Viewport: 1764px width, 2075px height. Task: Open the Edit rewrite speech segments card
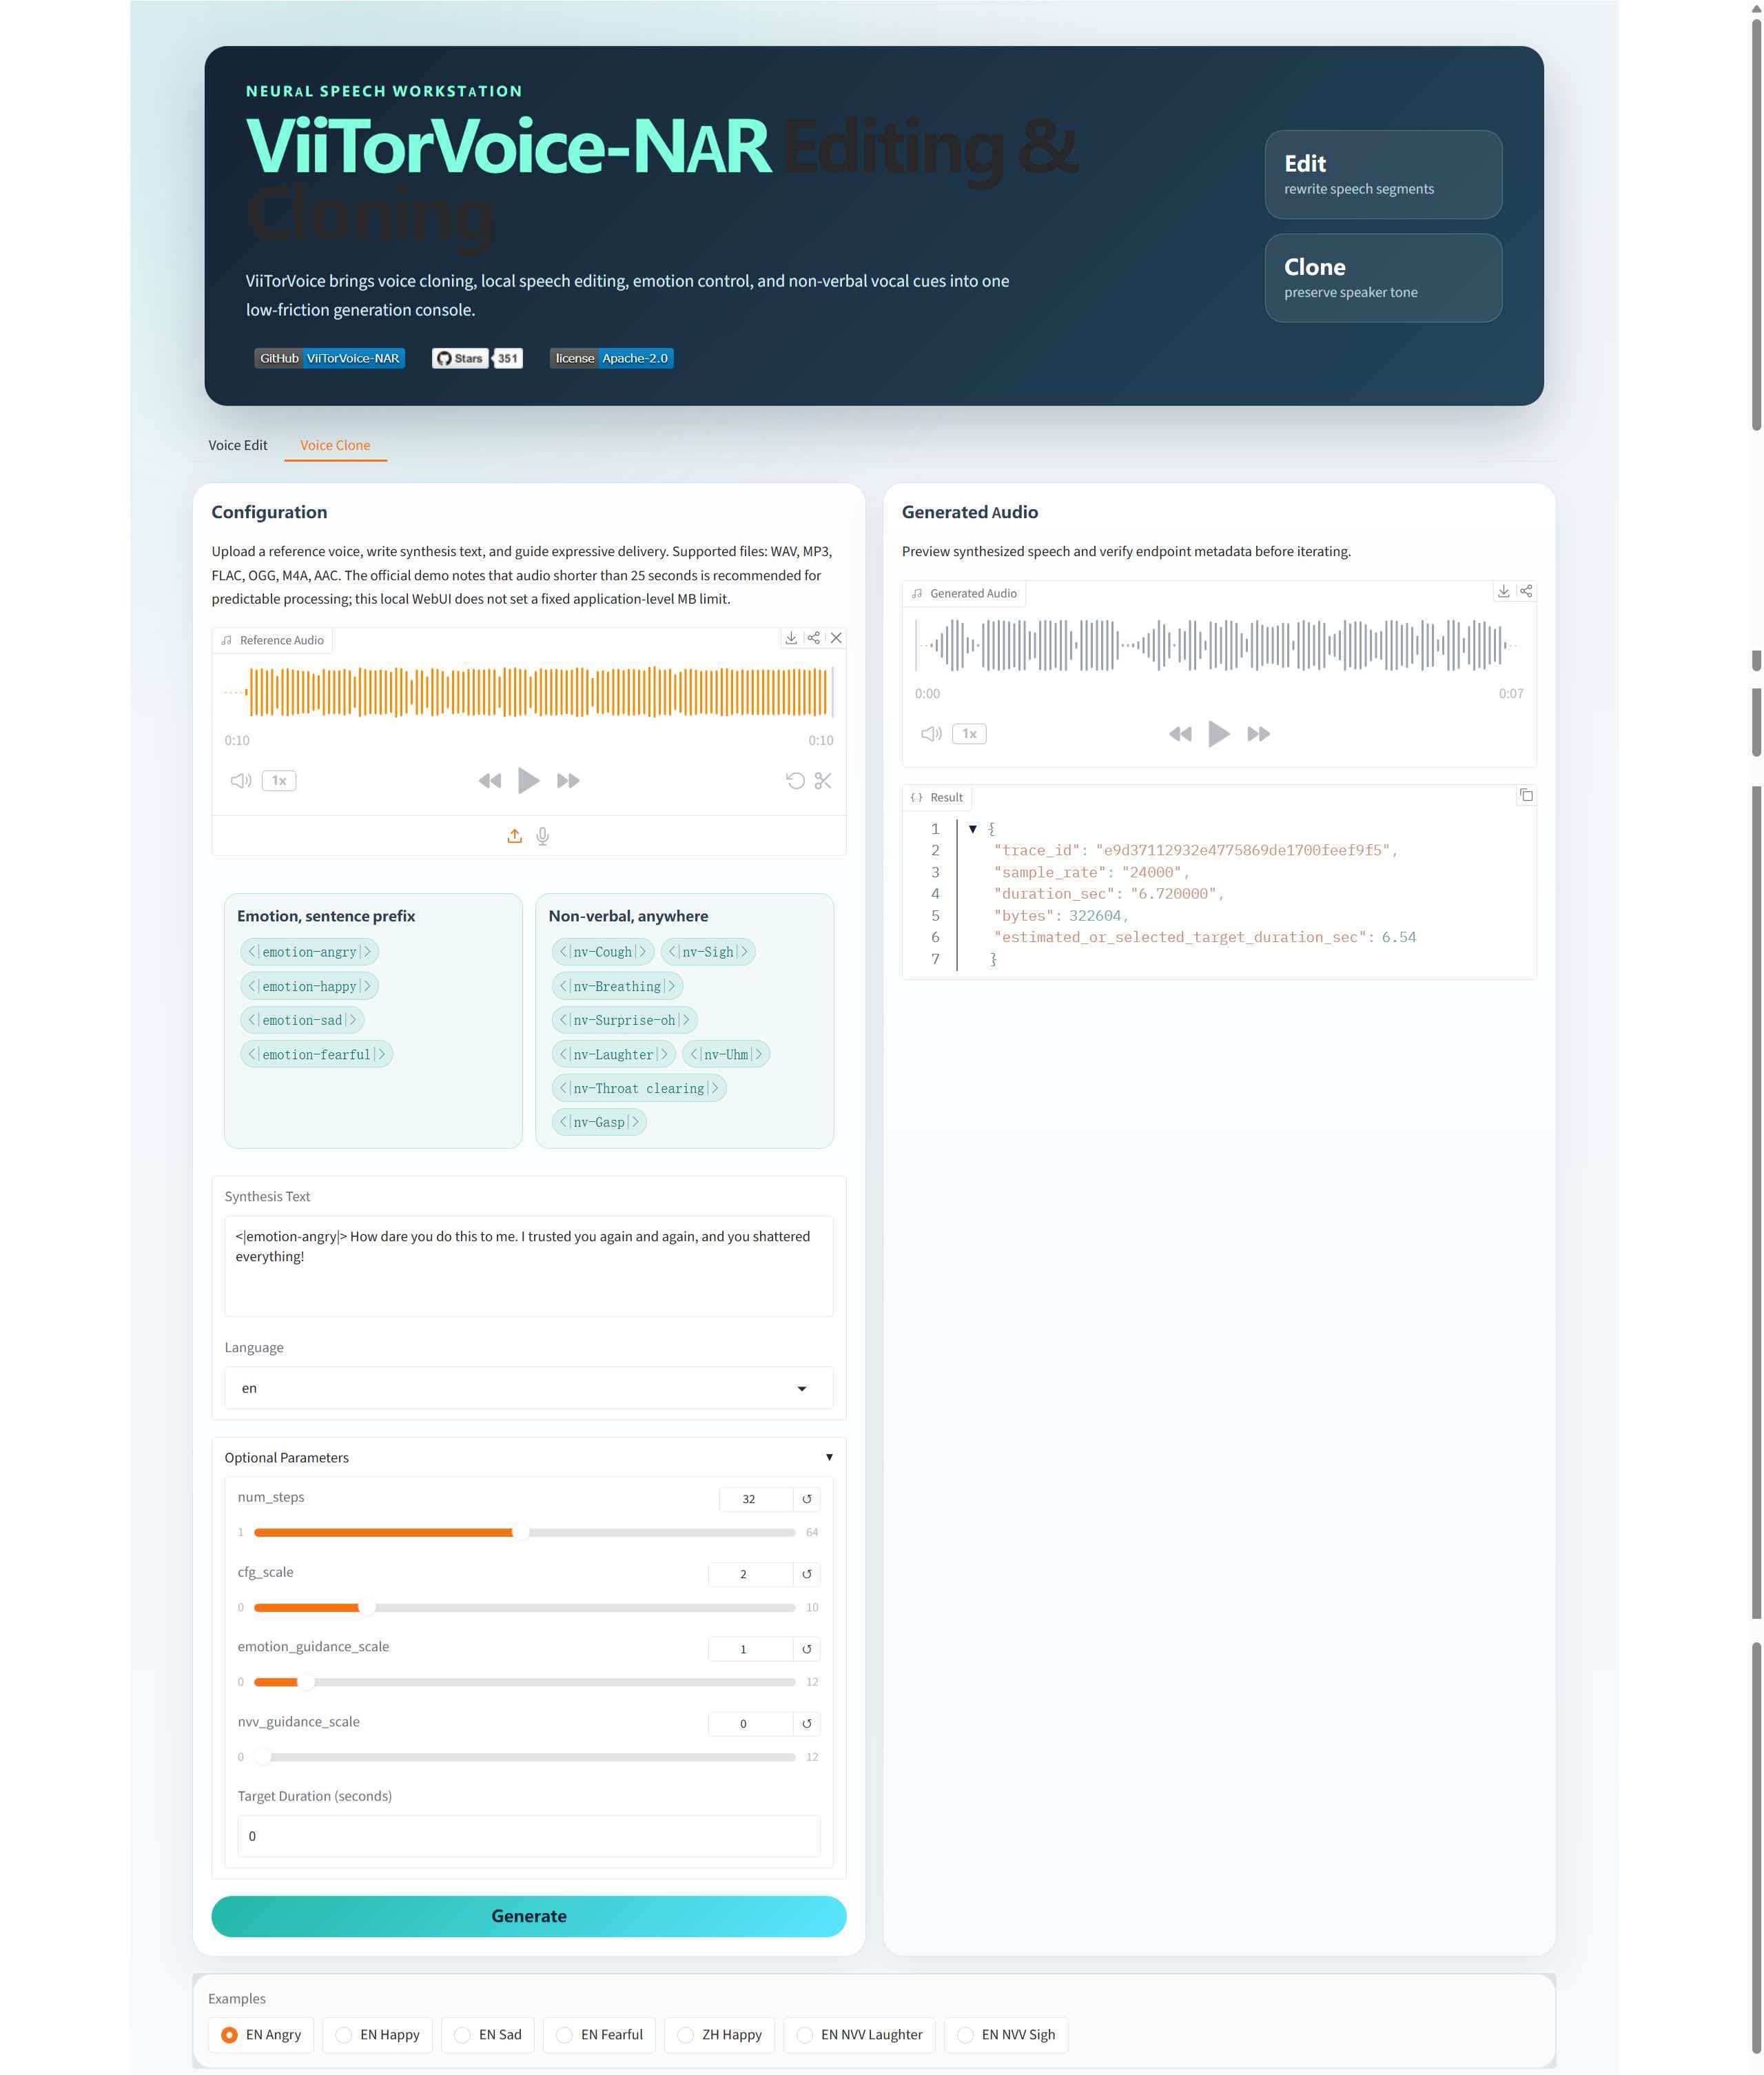click(1383, 174)
